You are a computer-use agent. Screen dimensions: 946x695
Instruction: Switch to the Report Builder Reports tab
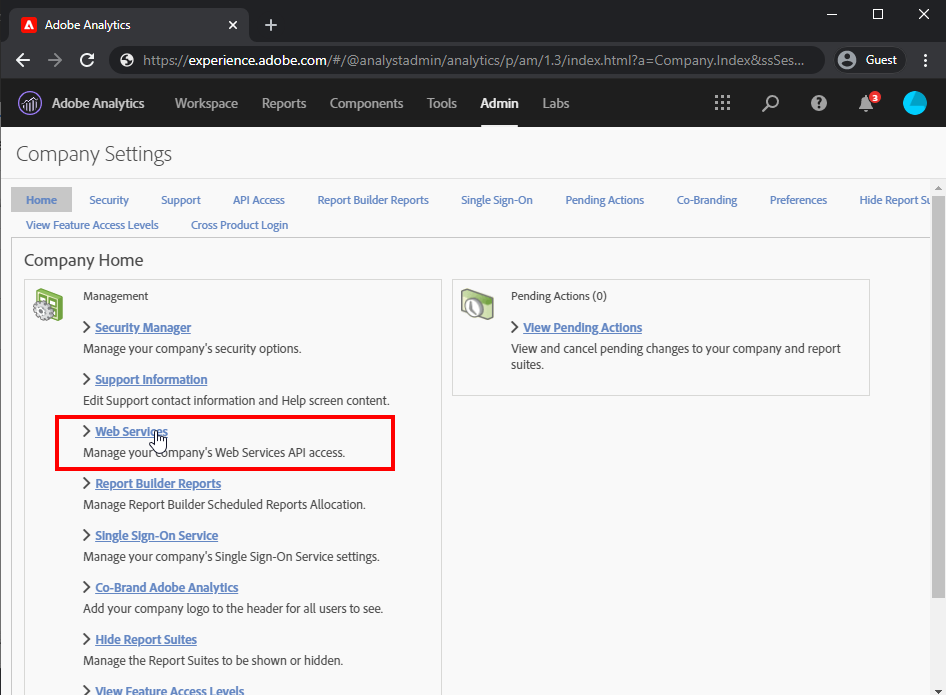pyautogui.click(x=373, y=200)
